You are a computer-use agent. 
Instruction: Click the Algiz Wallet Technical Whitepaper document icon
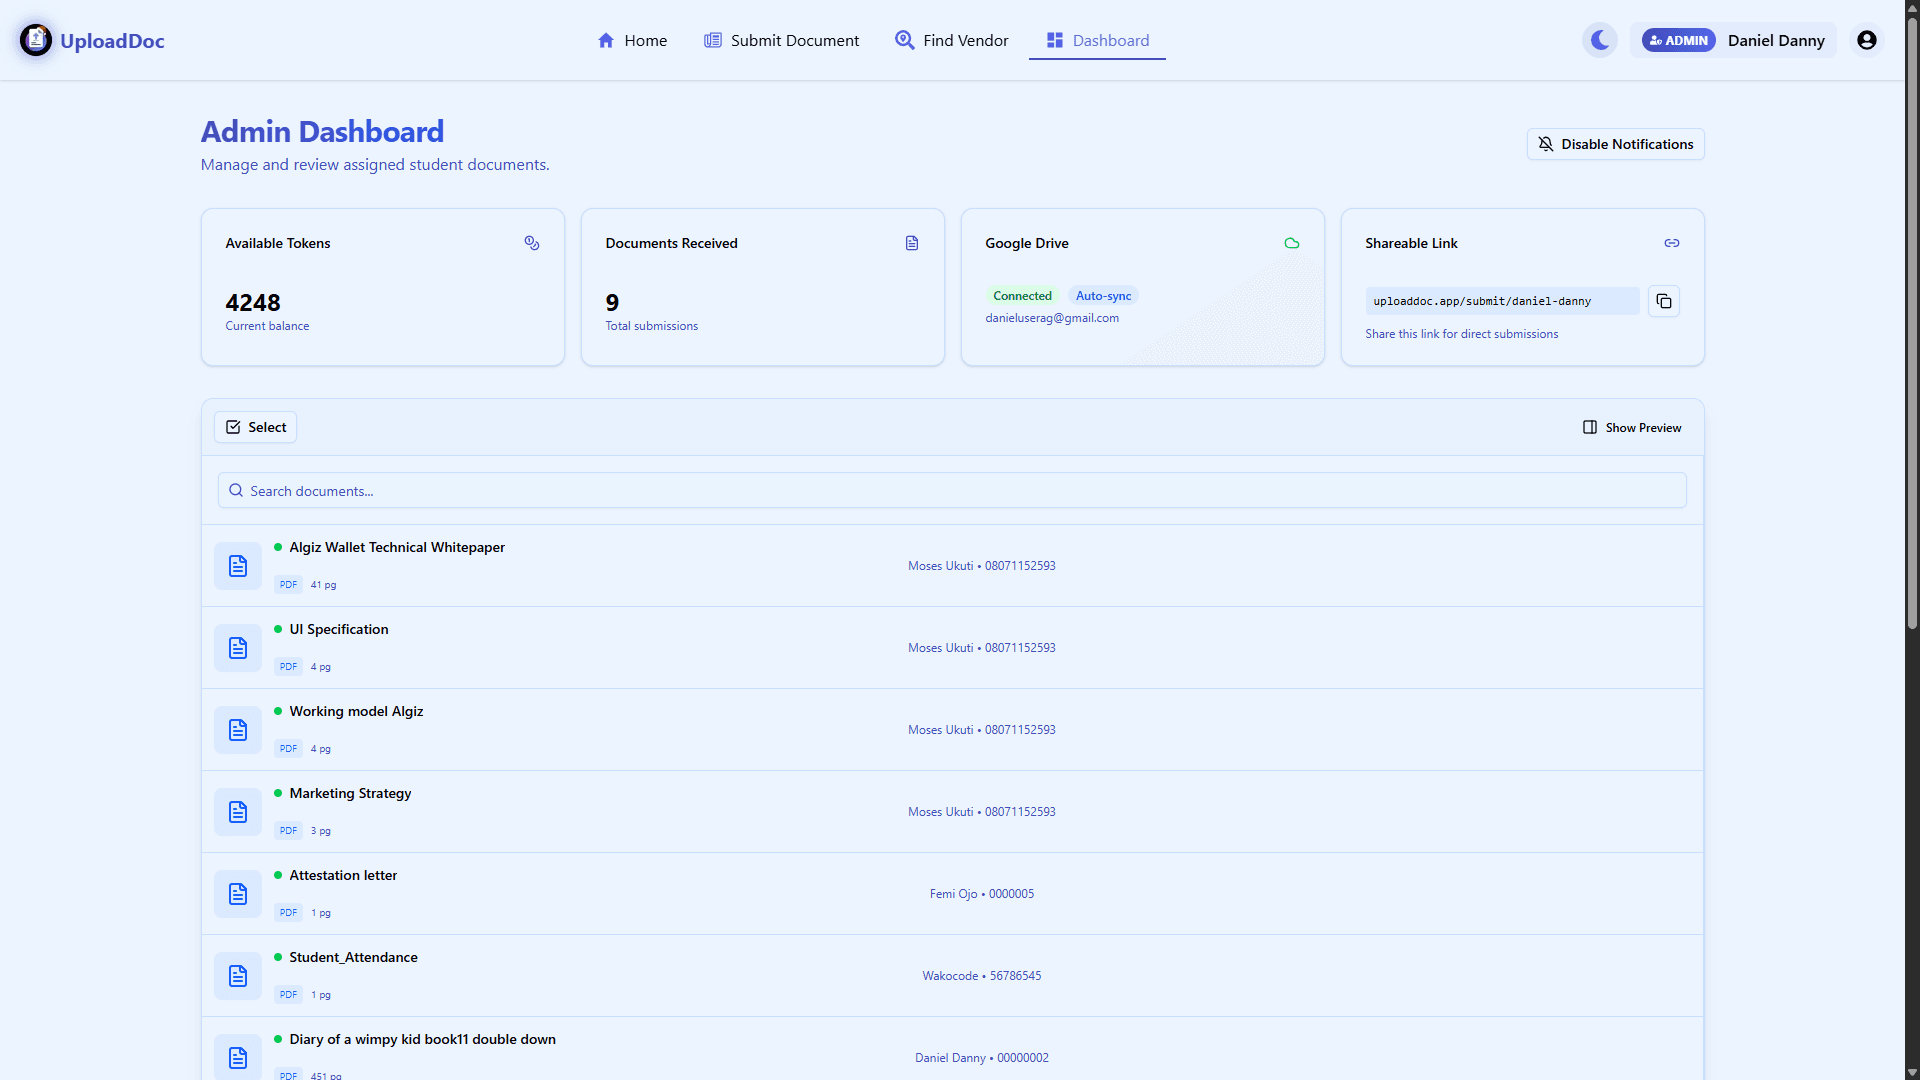click(x=237, y=565)
